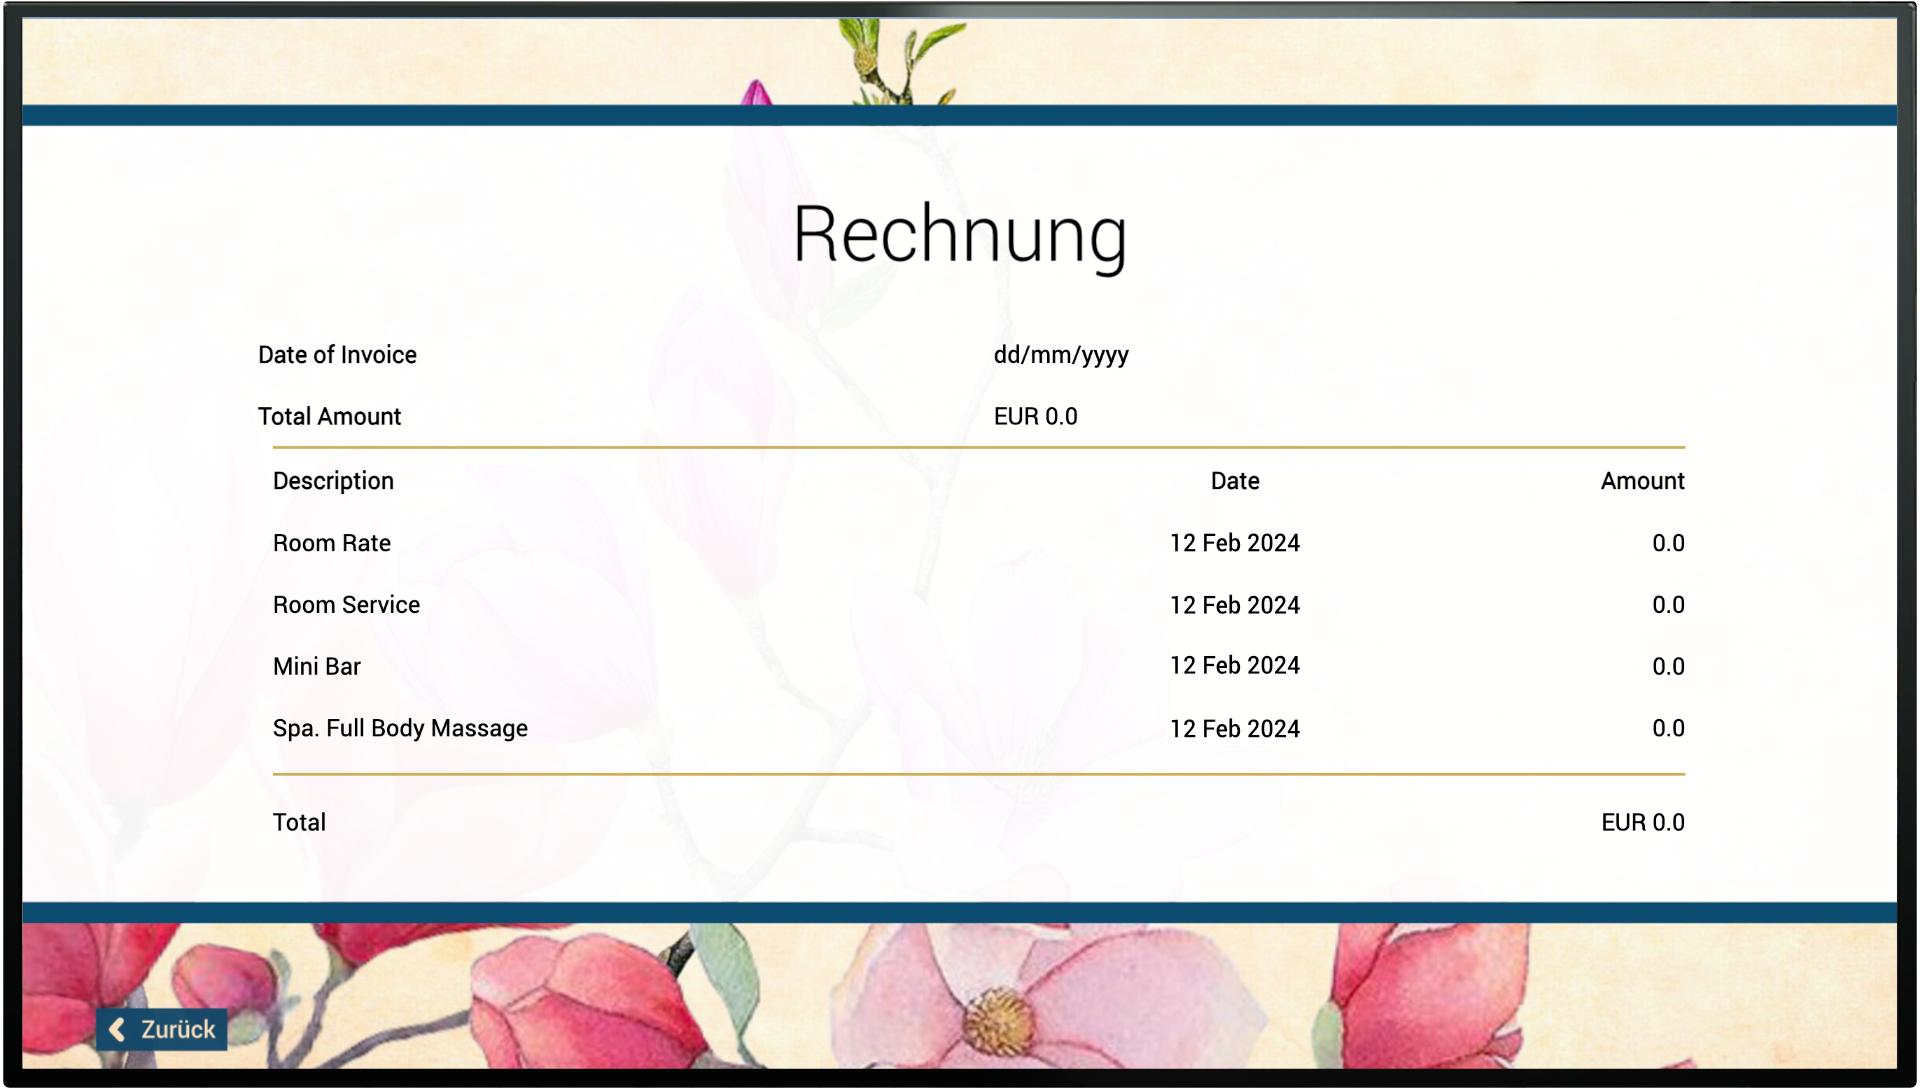This screenshot has width=1920, height=1088.
Task: Click the back chevron arrow icon
Action: click(x=117, y=1029)
